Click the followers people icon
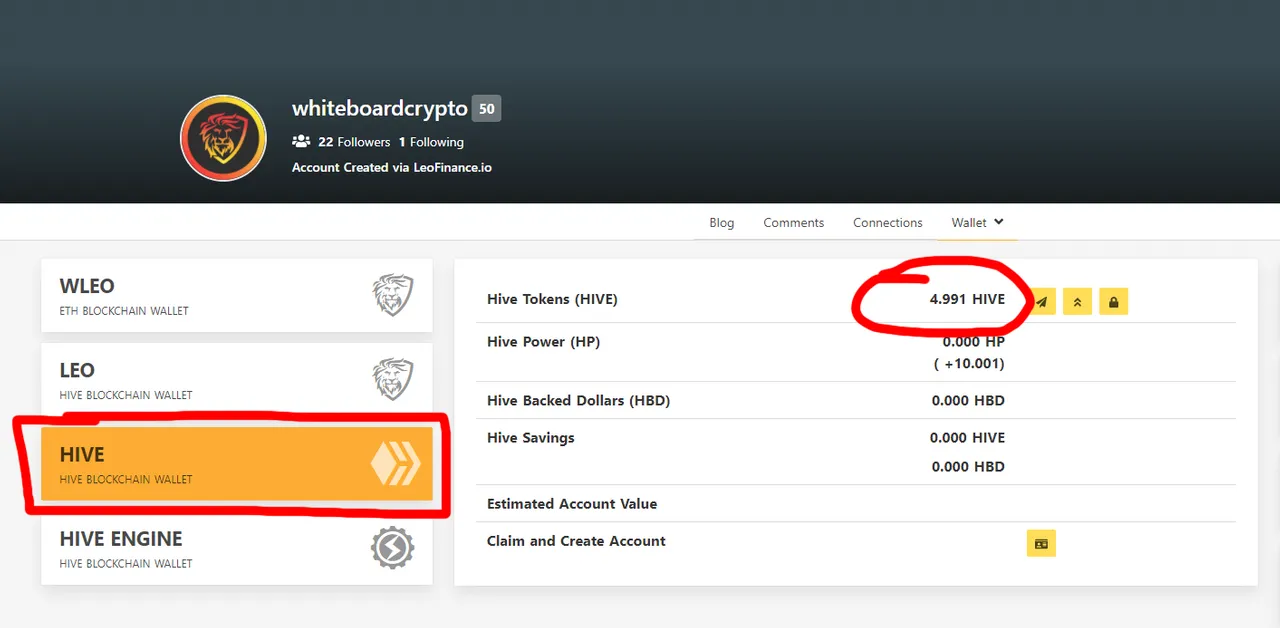The image size is (1280, 628). [301, 142]
